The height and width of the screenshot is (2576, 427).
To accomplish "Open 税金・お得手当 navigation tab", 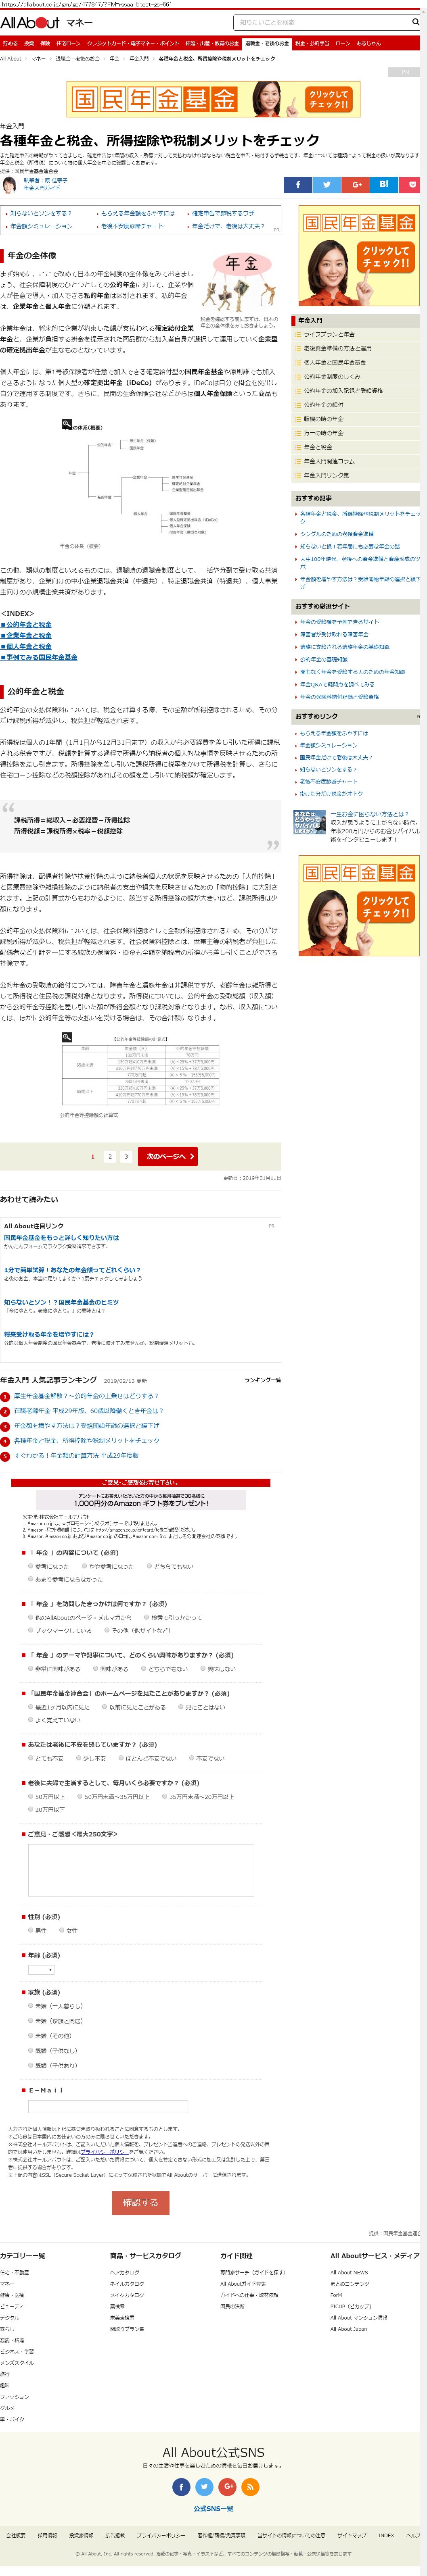I will tap(312, 44).
